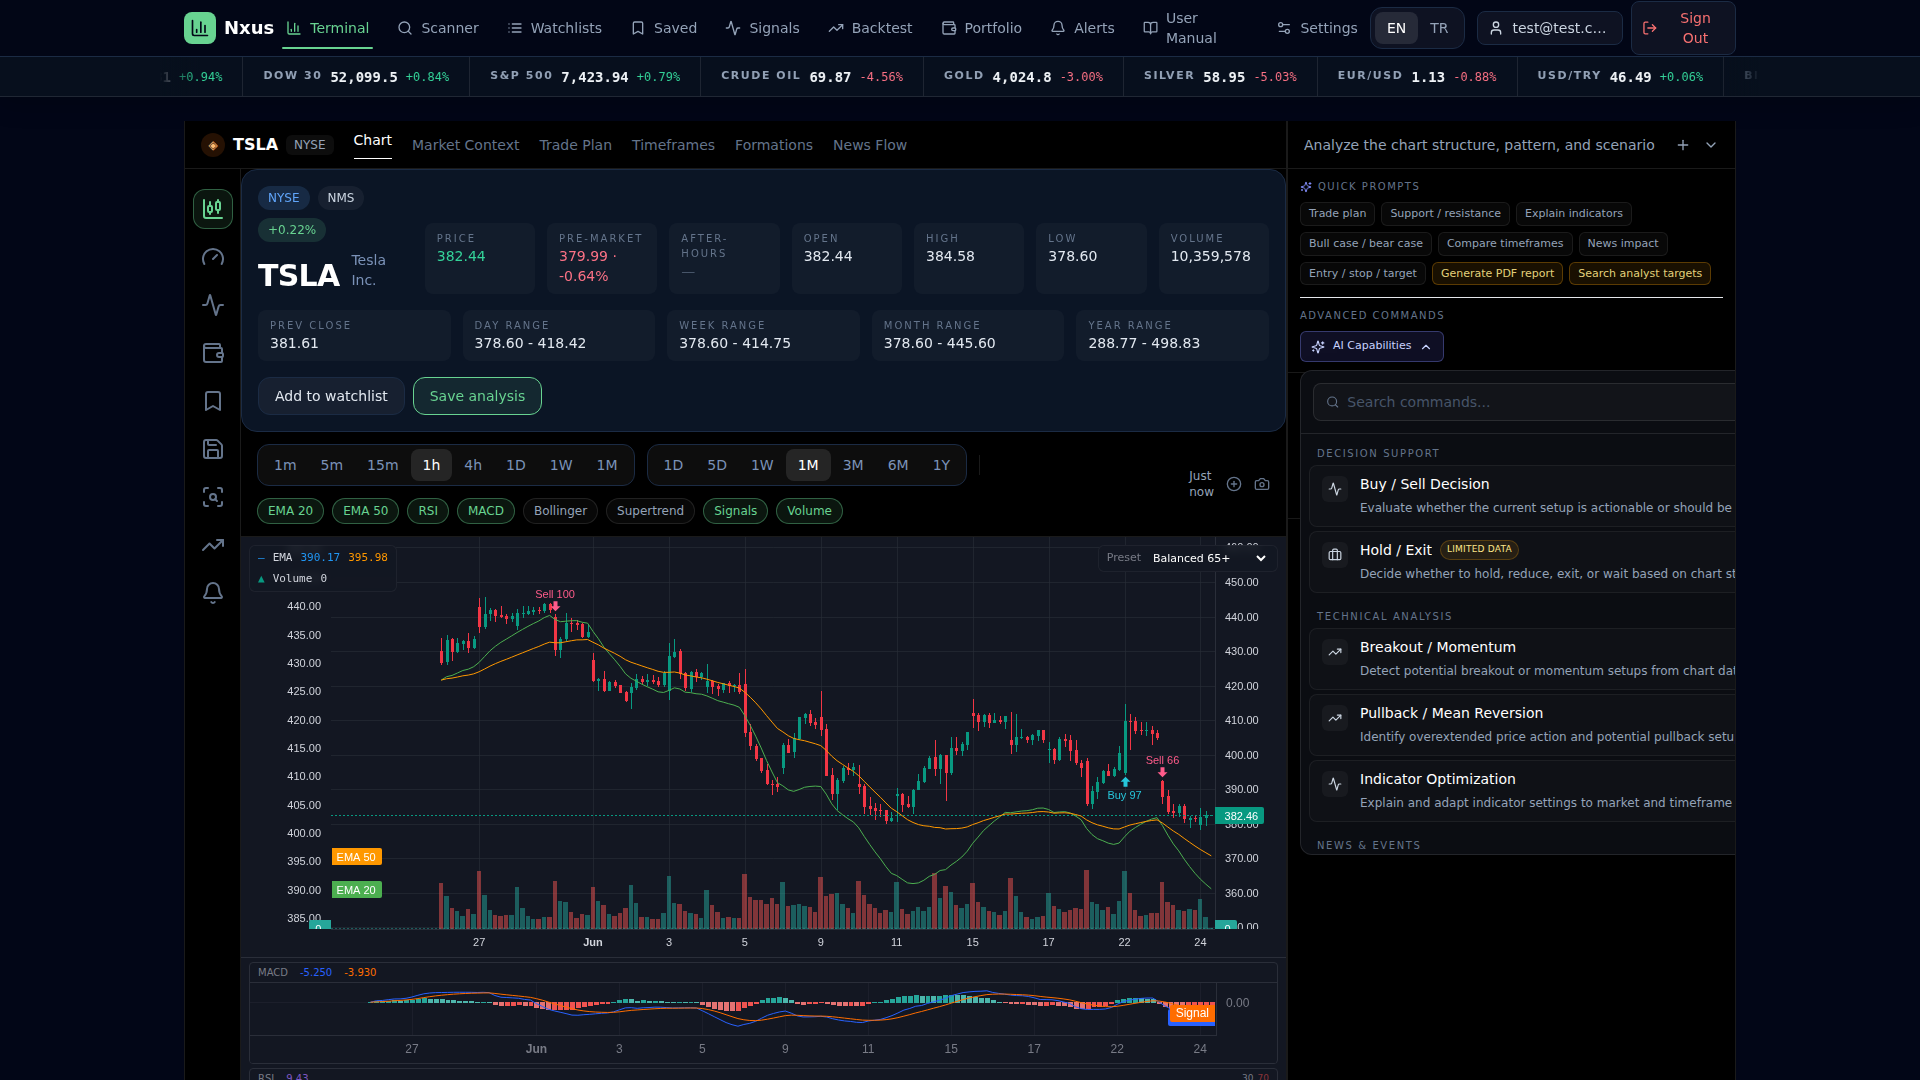Collapse the AI Capabilities dropdown
Image resolution: width=1920 pixels, height=1080 pixels.
[1371, 346]
